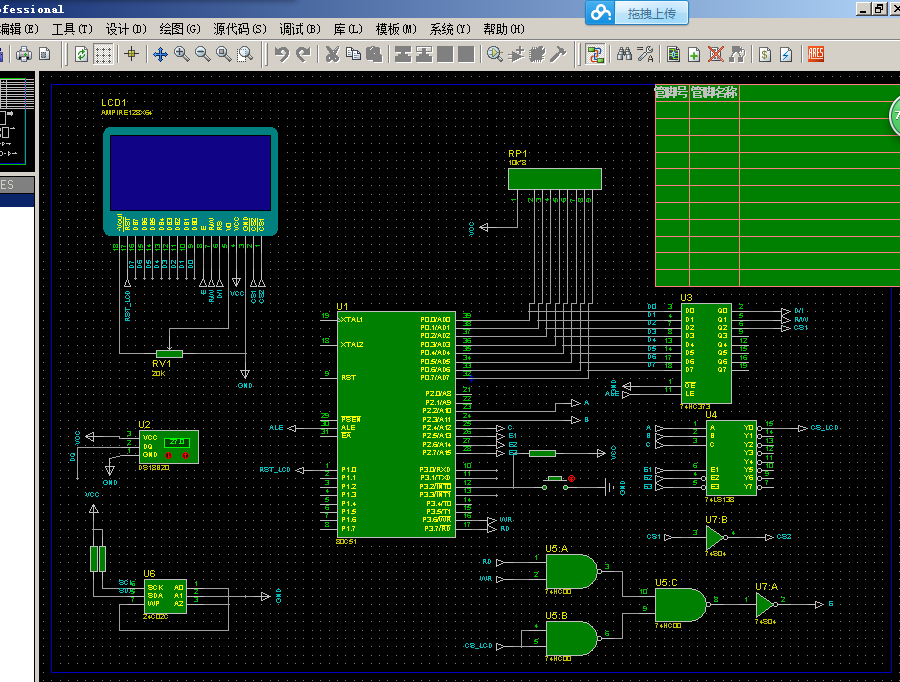The image size is (900, 682).
Task: Toggle the false origin crosshair icon
Action: pyautogui.click(x=131, y=55)
